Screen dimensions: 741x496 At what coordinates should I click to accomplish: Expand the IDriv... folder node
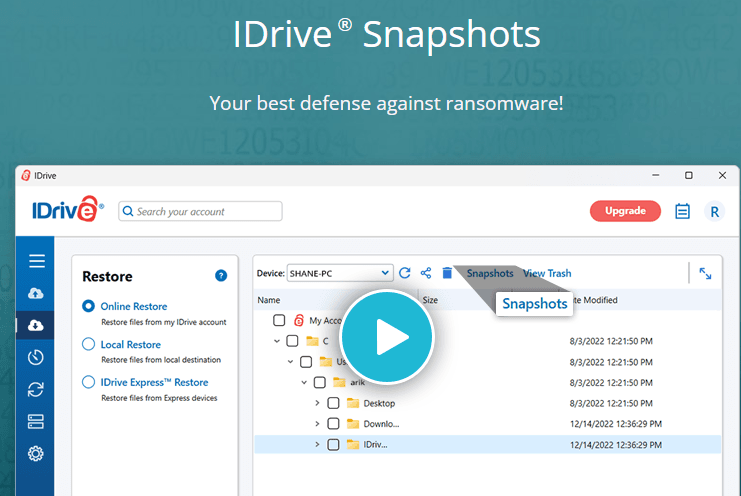click(317, 445)
